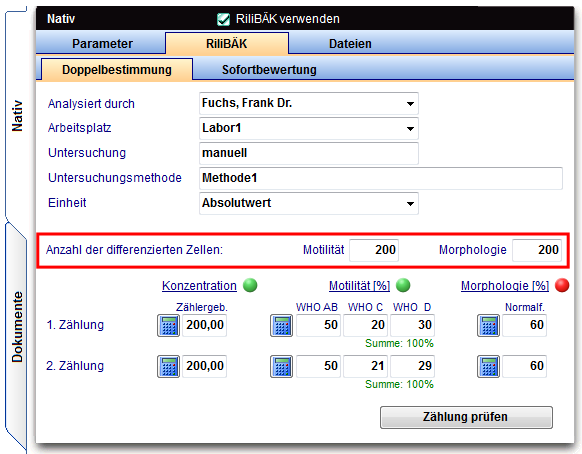Image resolution: width=582 pixels, height=454 pixels.
Task: Click the Motilität cell count field
Action: tap(374, 250)
